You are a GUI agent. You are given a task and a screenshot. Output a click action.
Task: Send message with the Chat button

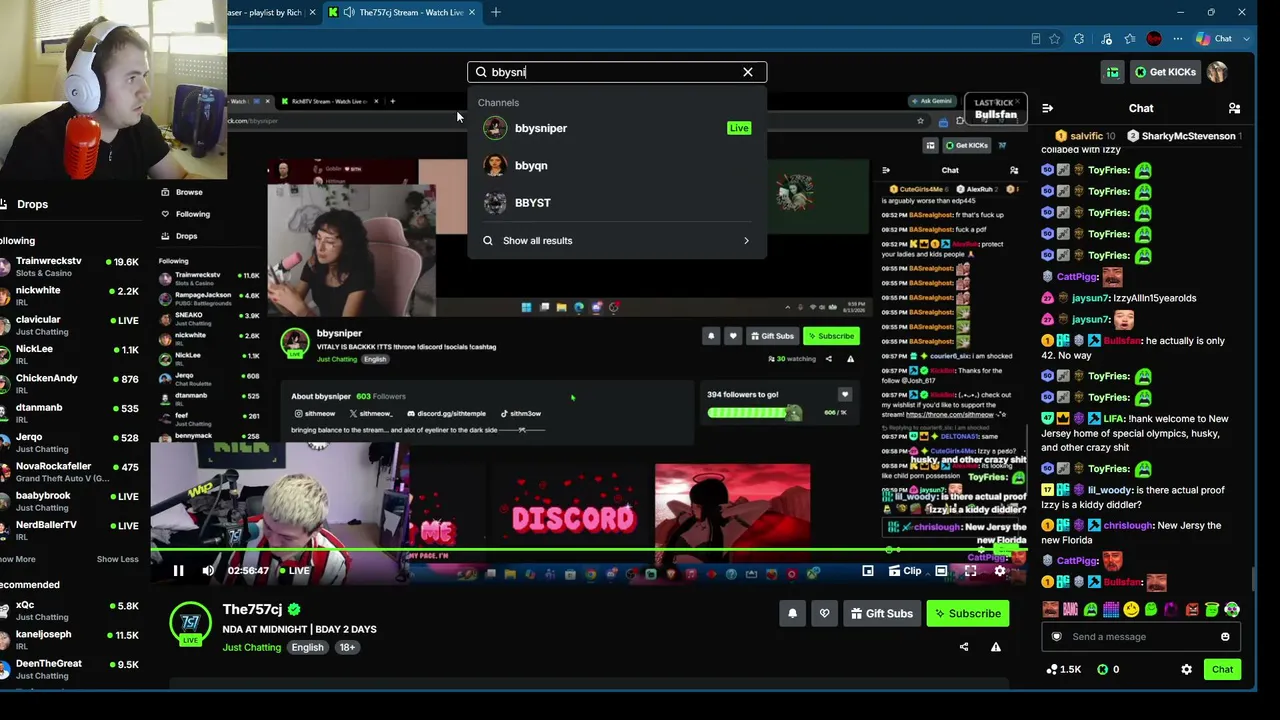click(1222, 669)
